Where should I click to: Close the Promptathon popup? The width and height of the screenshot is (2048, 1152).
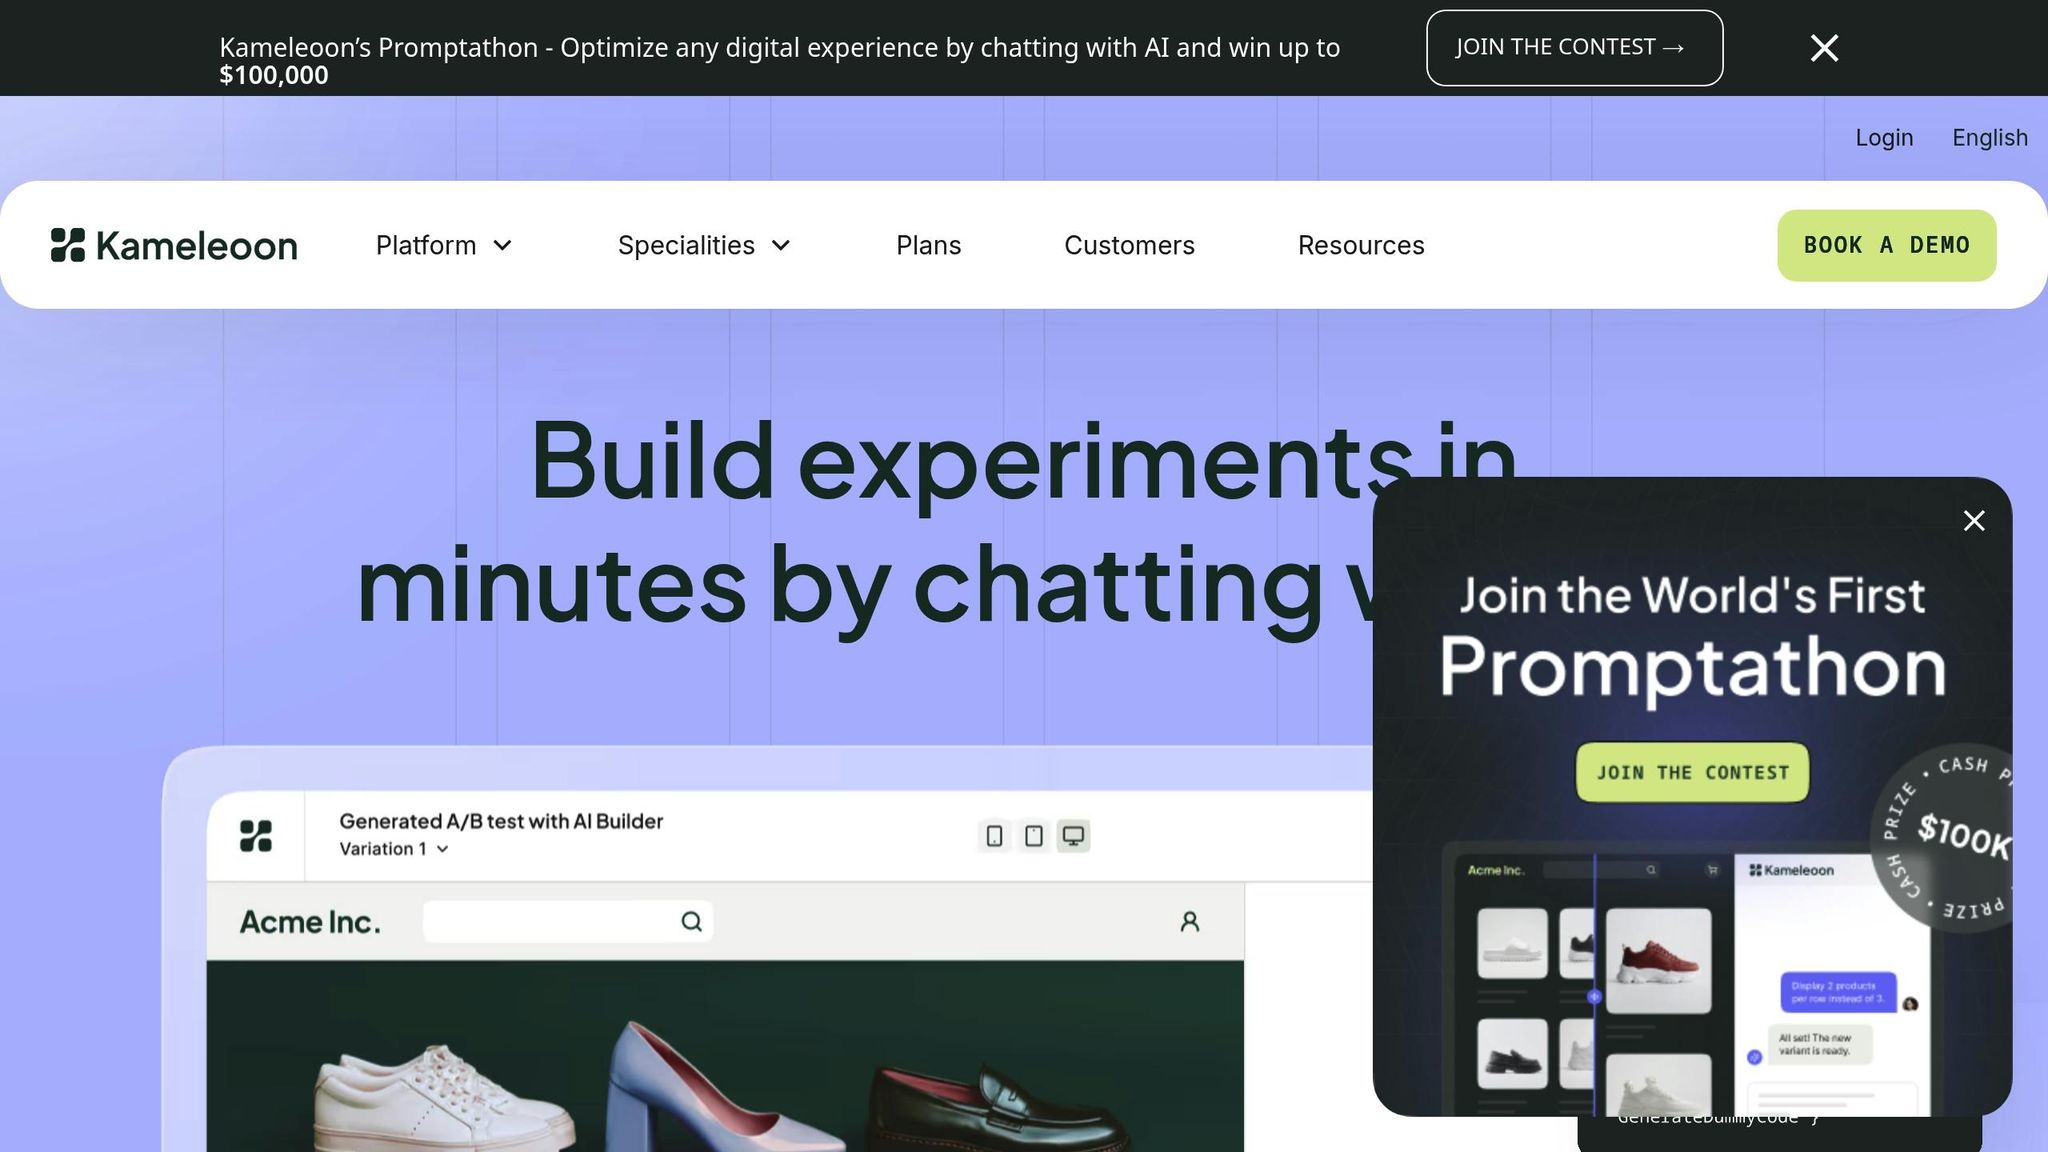point(1973,521)
